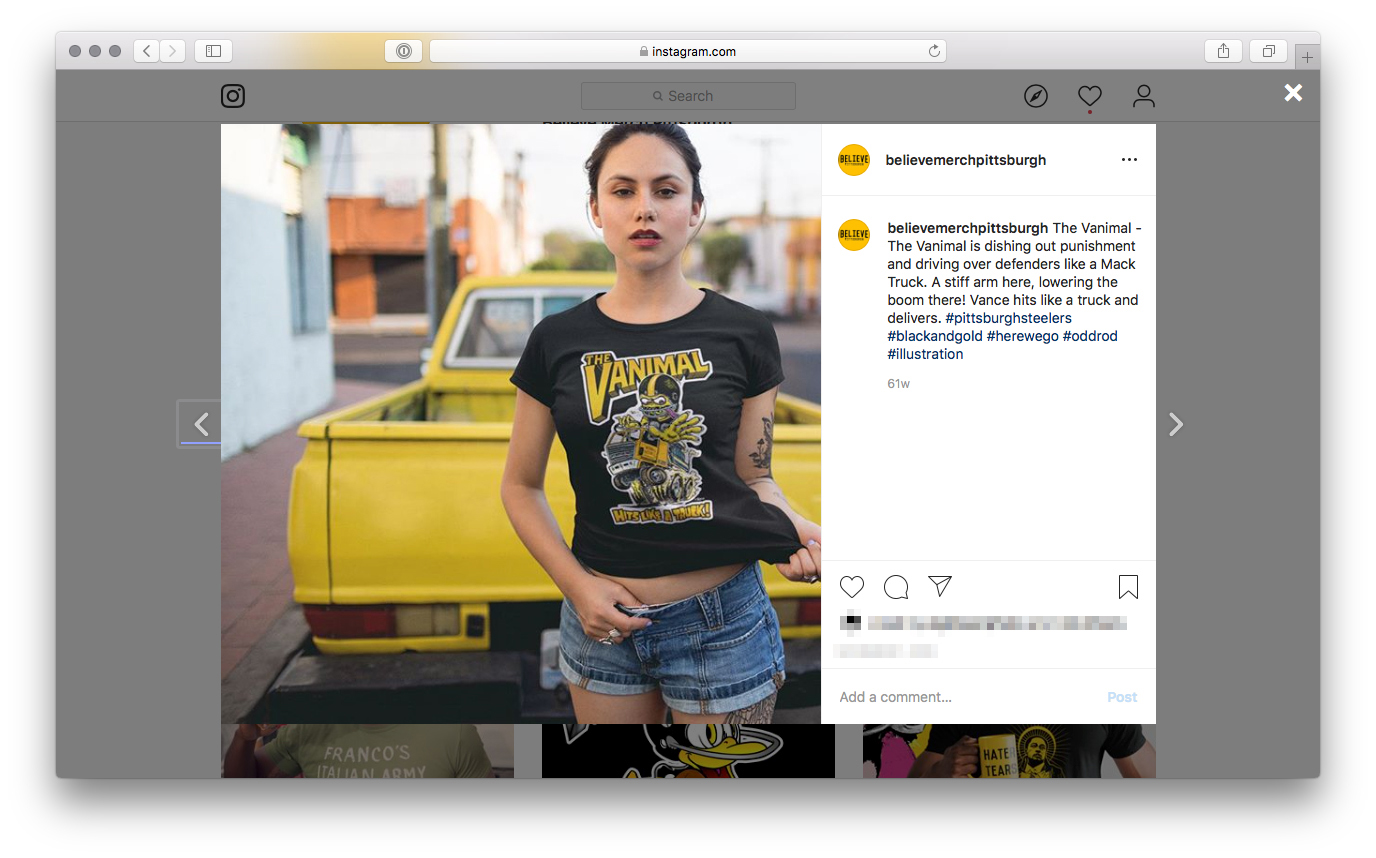Open the #illustration hashtag
The width and height of the screenshot is (1376, 858).
(925, 354)
